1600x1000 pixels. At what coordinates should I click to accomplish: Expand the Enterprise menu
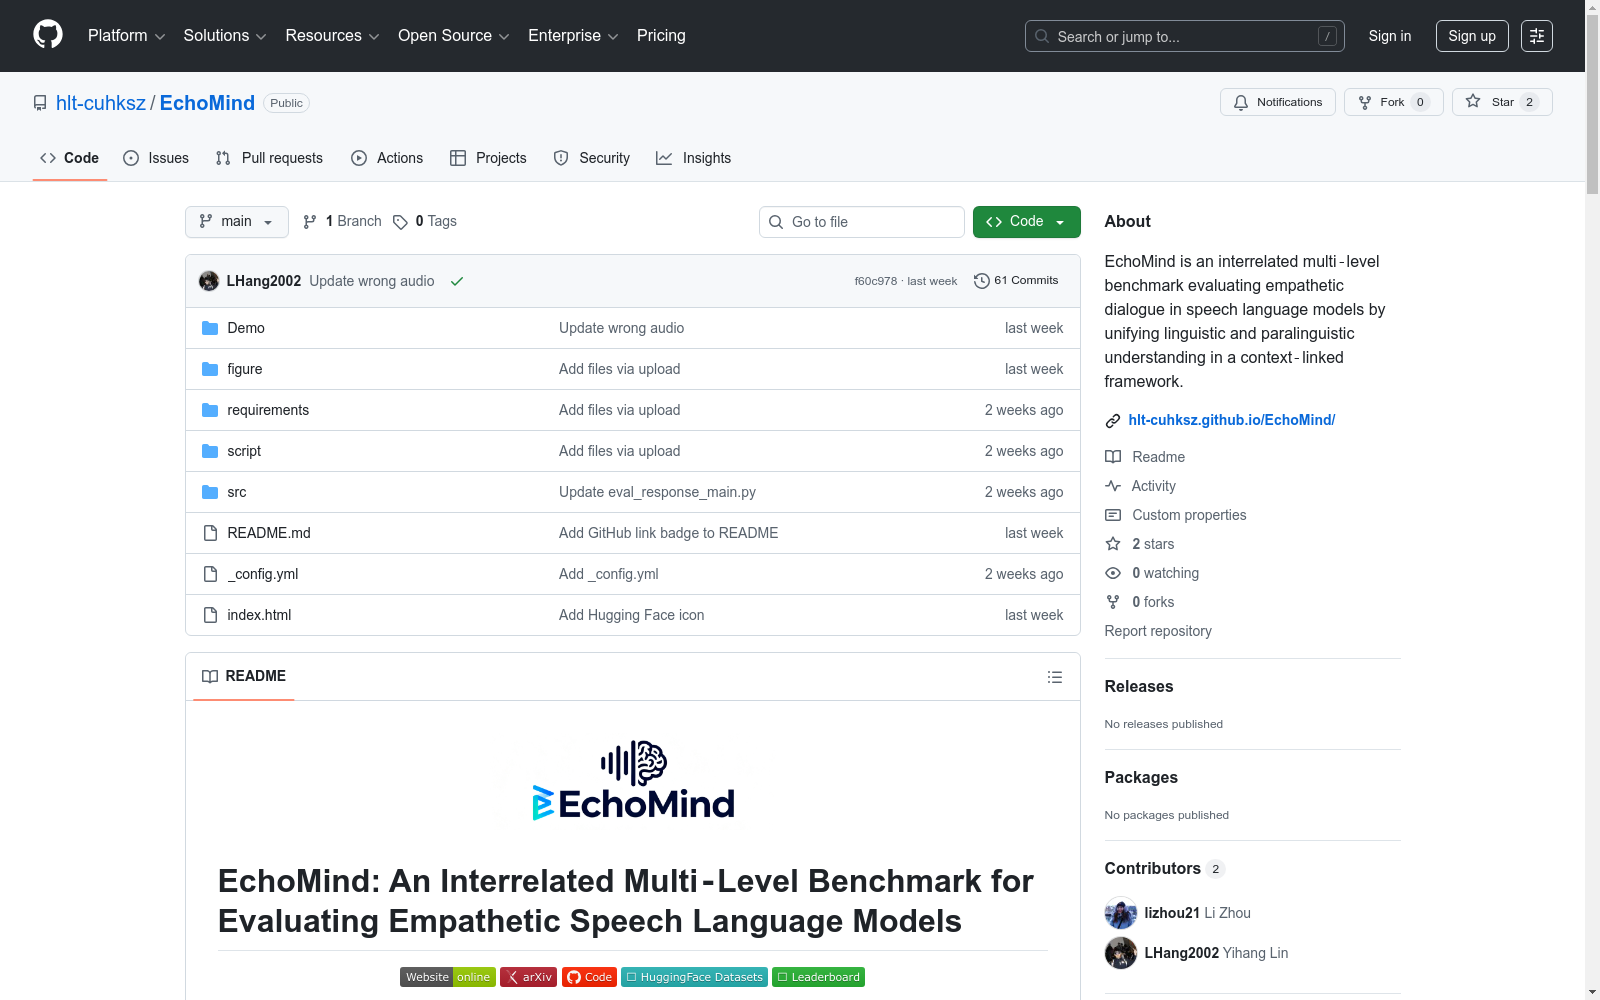click(x=573, y=36)
